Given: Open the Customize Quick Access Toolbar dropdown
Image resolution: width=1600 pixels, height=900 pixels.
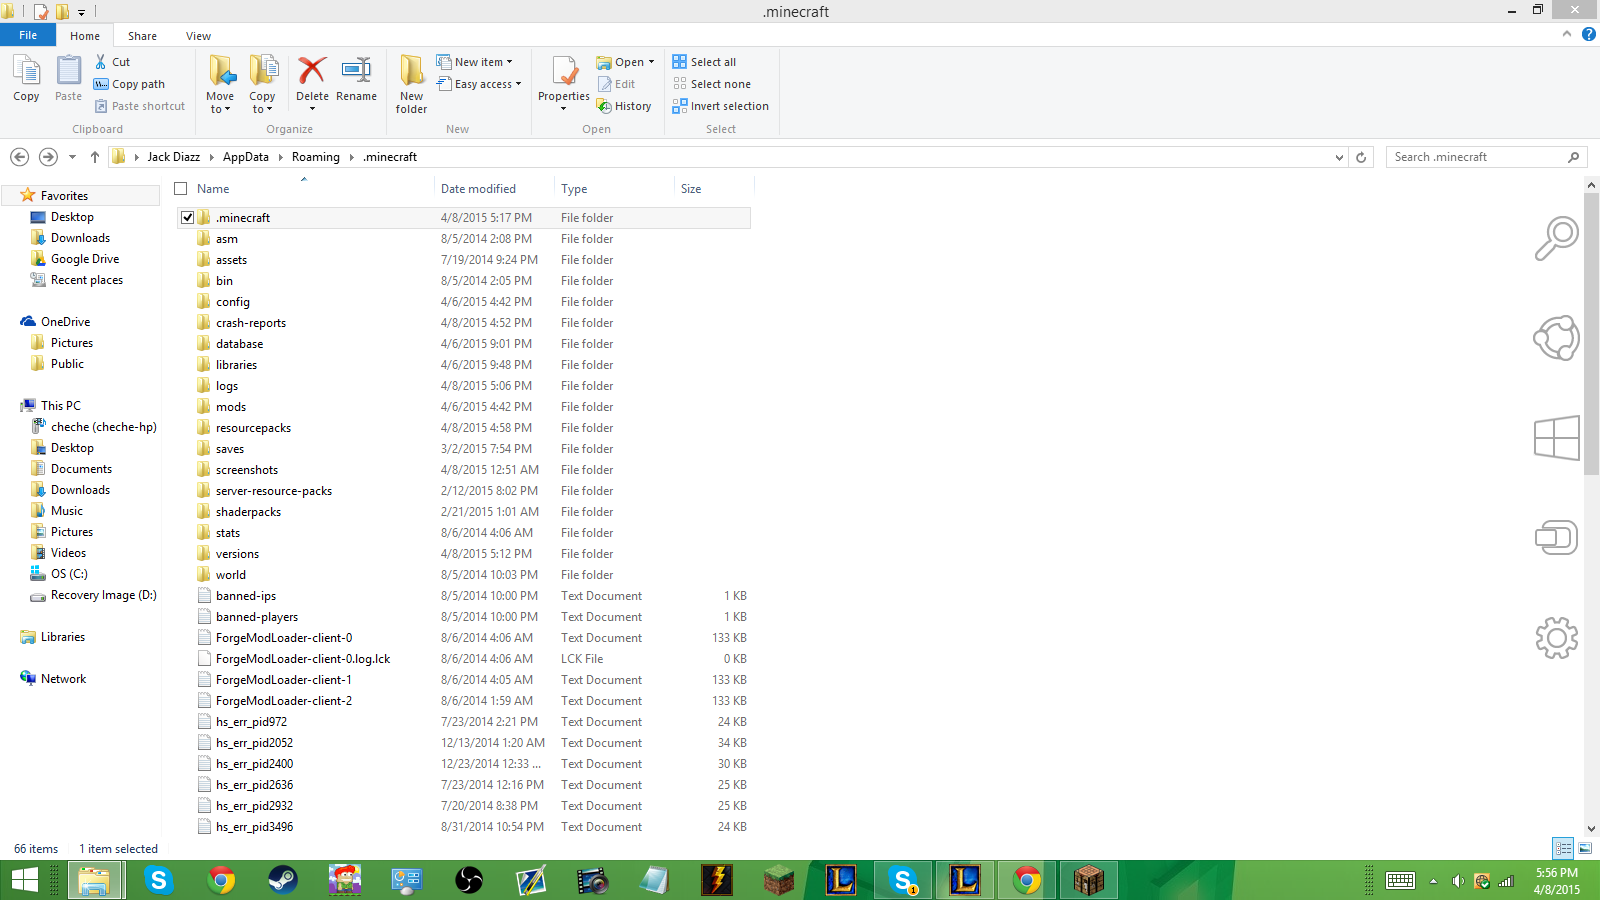Looking at the screenshot, I should (x=82, y=13).
